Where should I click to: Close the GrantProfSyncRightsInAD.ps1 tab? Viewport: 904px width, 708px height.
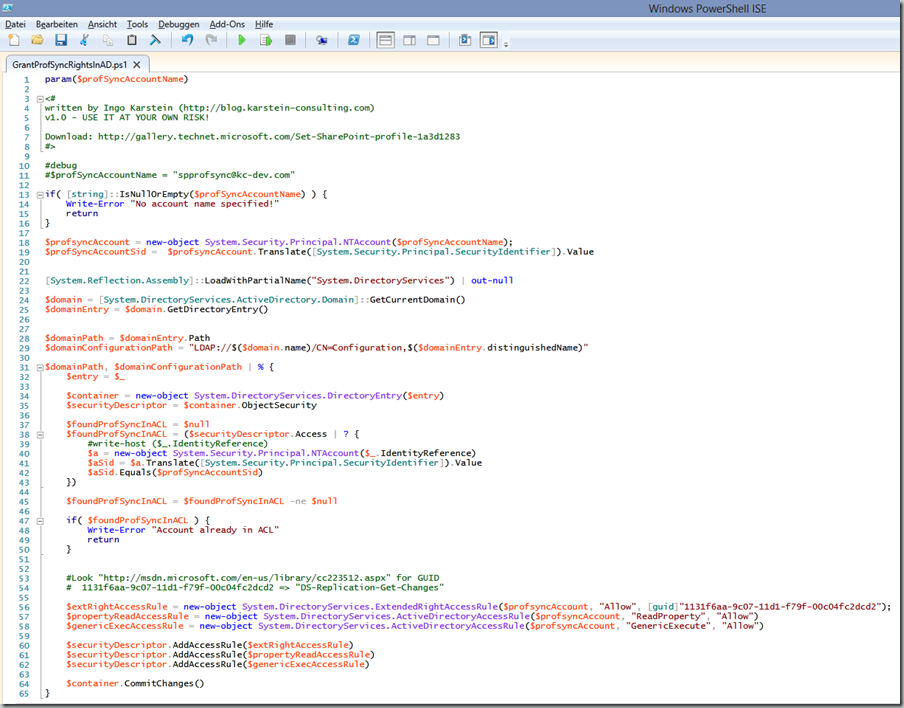pyautogui.click(x=137, y=65)
